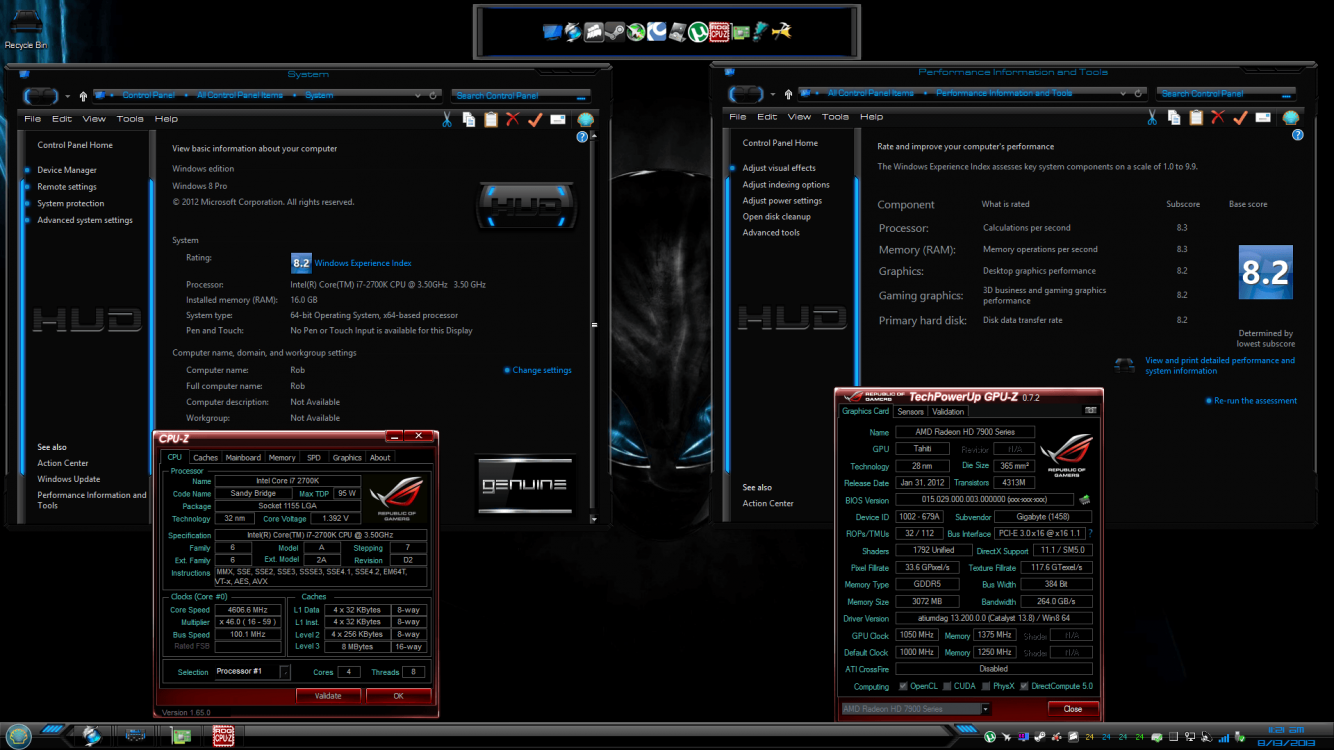Click the envelope icon in Performance window toolbar
The height and width of the screenshot is (750, 1334).
click(1263, 118)
